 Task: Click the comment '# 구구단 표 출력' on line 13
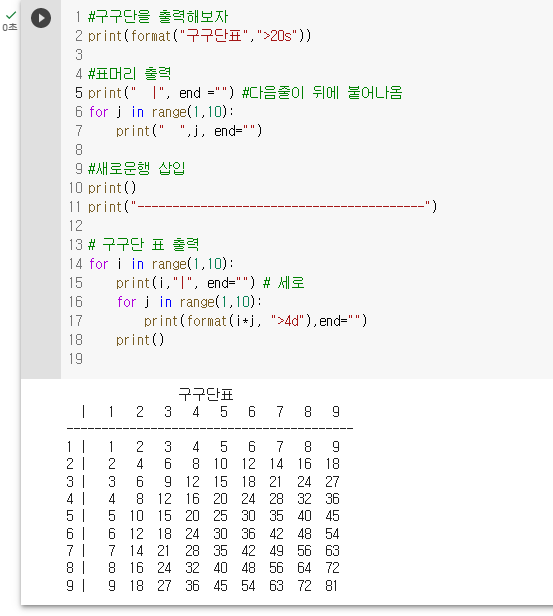[x=144, y=245]
